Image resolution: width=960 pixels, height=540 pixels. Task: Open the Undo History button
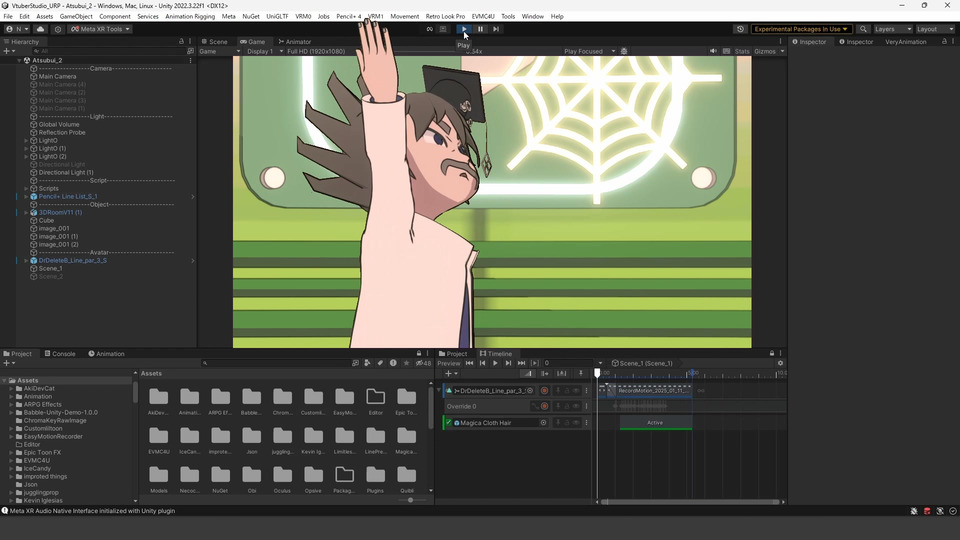pos(740,29)
